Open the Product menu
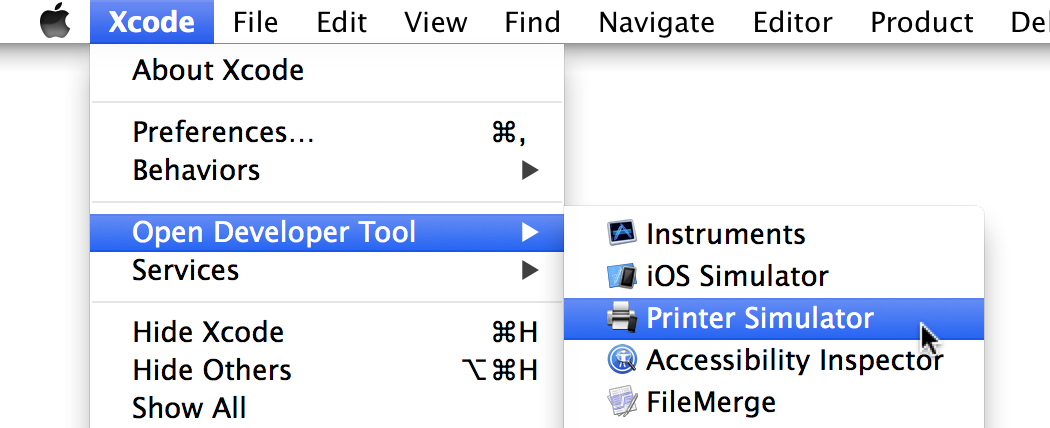1050x428 pixels. (x=921, y=21)
